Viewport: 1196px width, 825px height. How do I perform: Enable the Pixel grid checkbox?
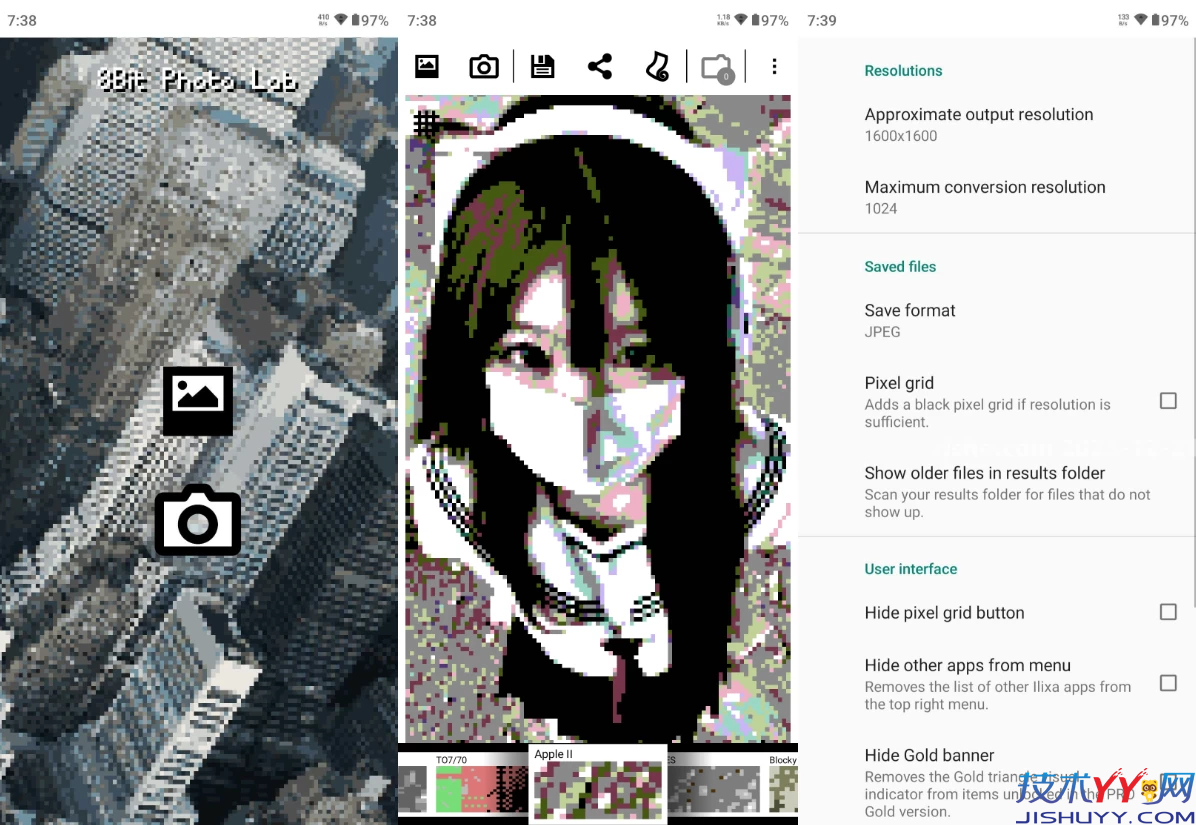1168,400
